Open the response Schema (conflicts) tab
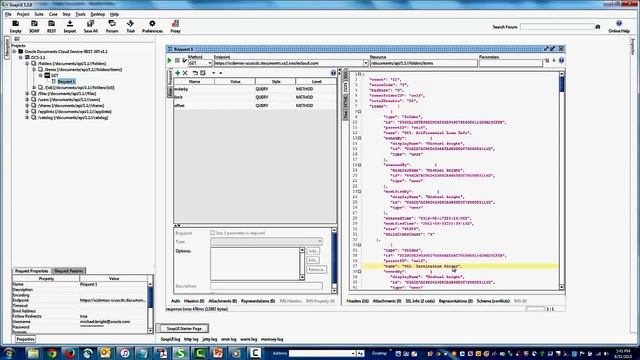Image resolution: width=640 pixels, height=360 pixels. coord(493,301)
